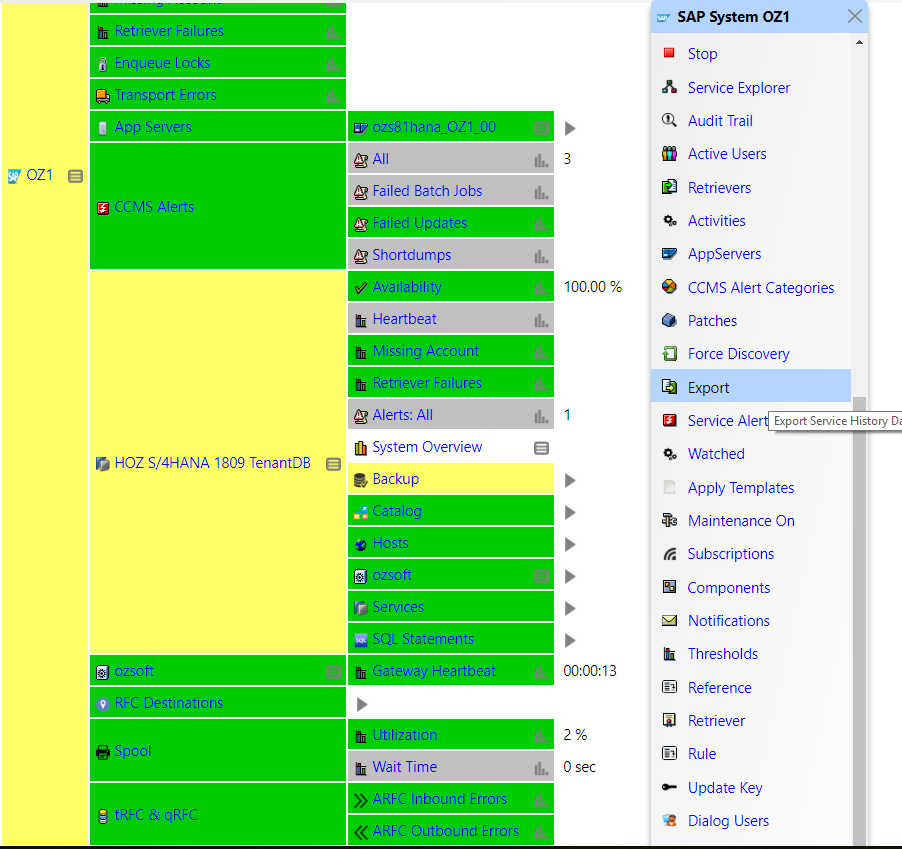Click the ARFC Outbound Errors link
Screen dimensions: 902x849
coord(445,831)
